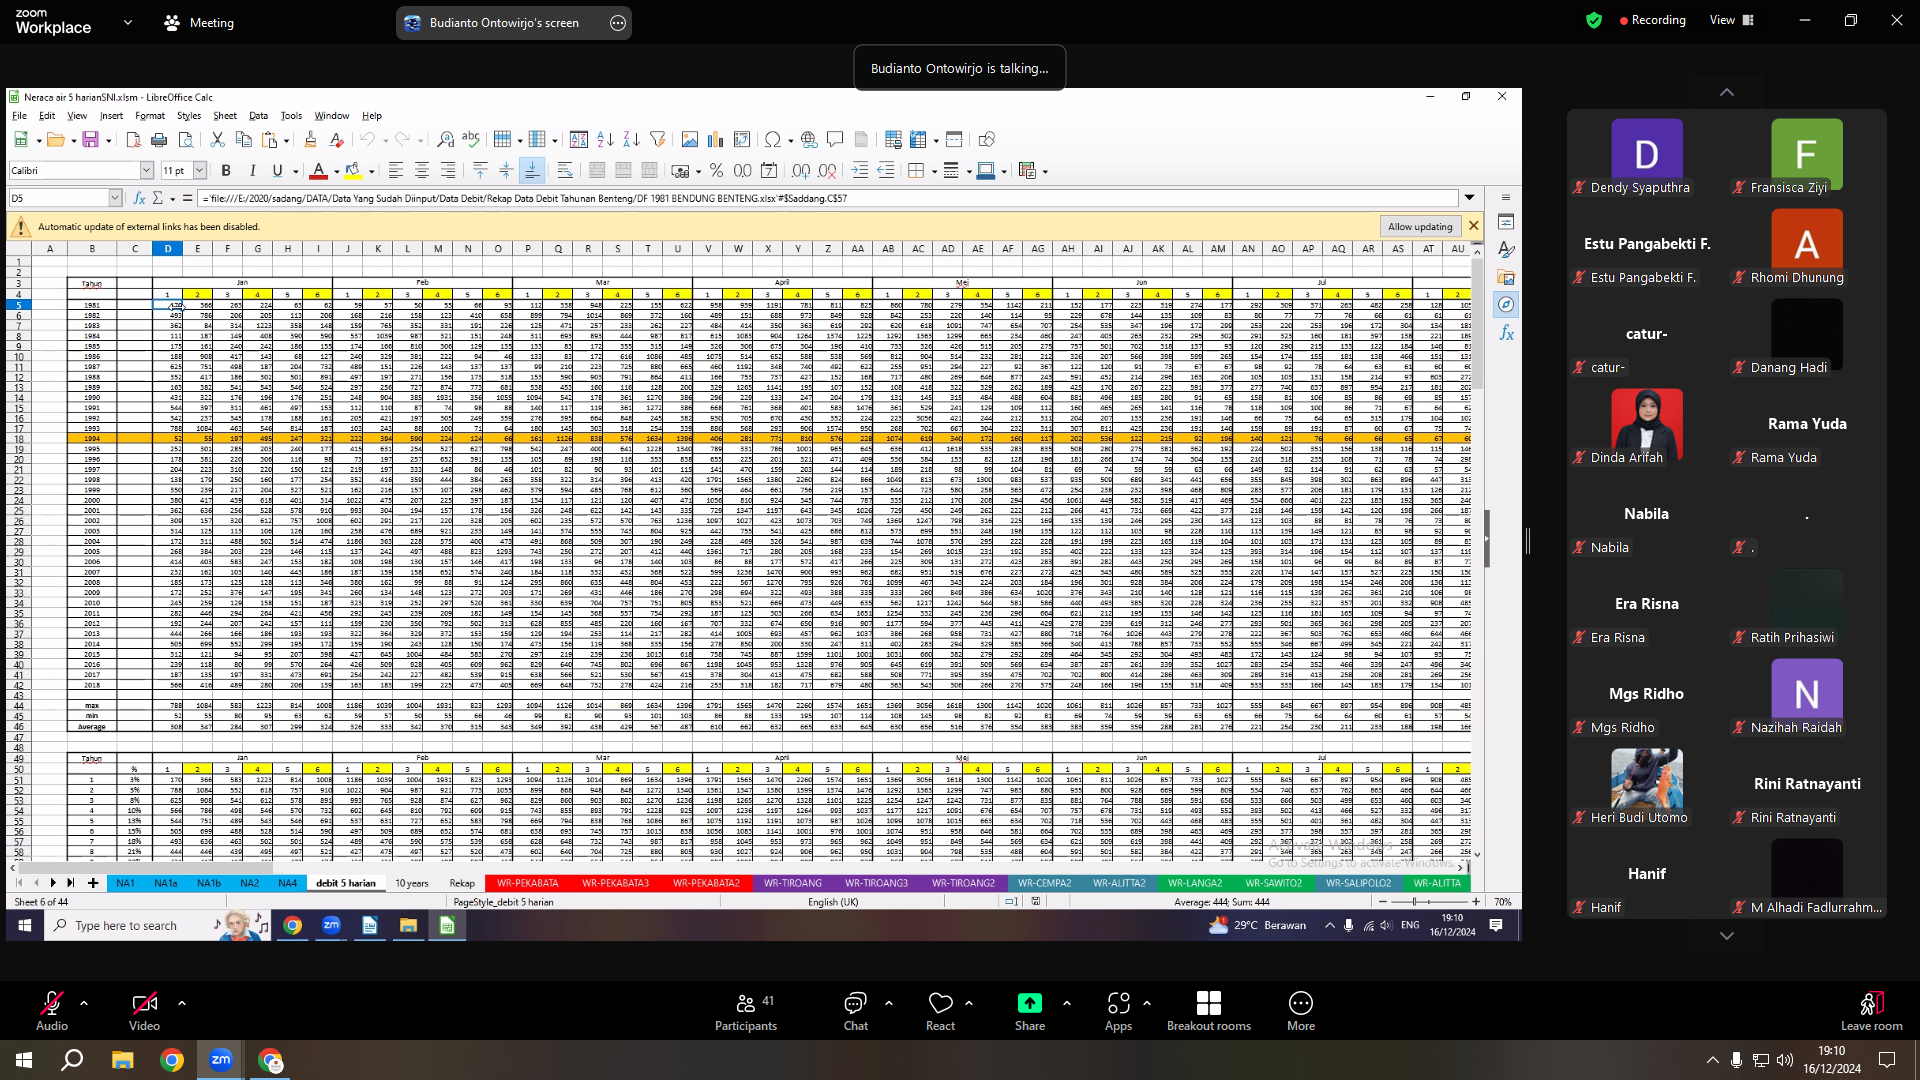This screenshot has width=1920, height=1080.
Task: Click the Sidebar Gallery icon
Action: click(x=1506, y=277)
